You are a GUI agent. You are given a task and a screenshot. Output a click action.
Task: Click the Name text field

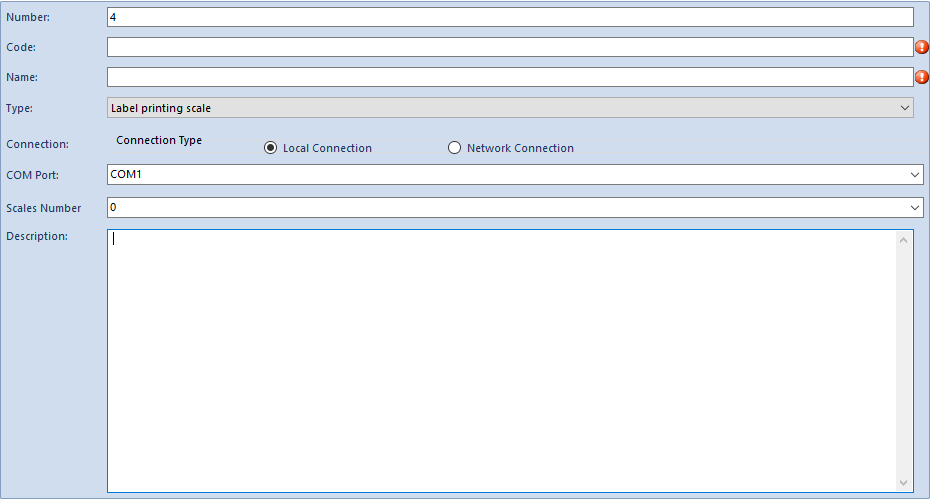click(x=510, y=77)
